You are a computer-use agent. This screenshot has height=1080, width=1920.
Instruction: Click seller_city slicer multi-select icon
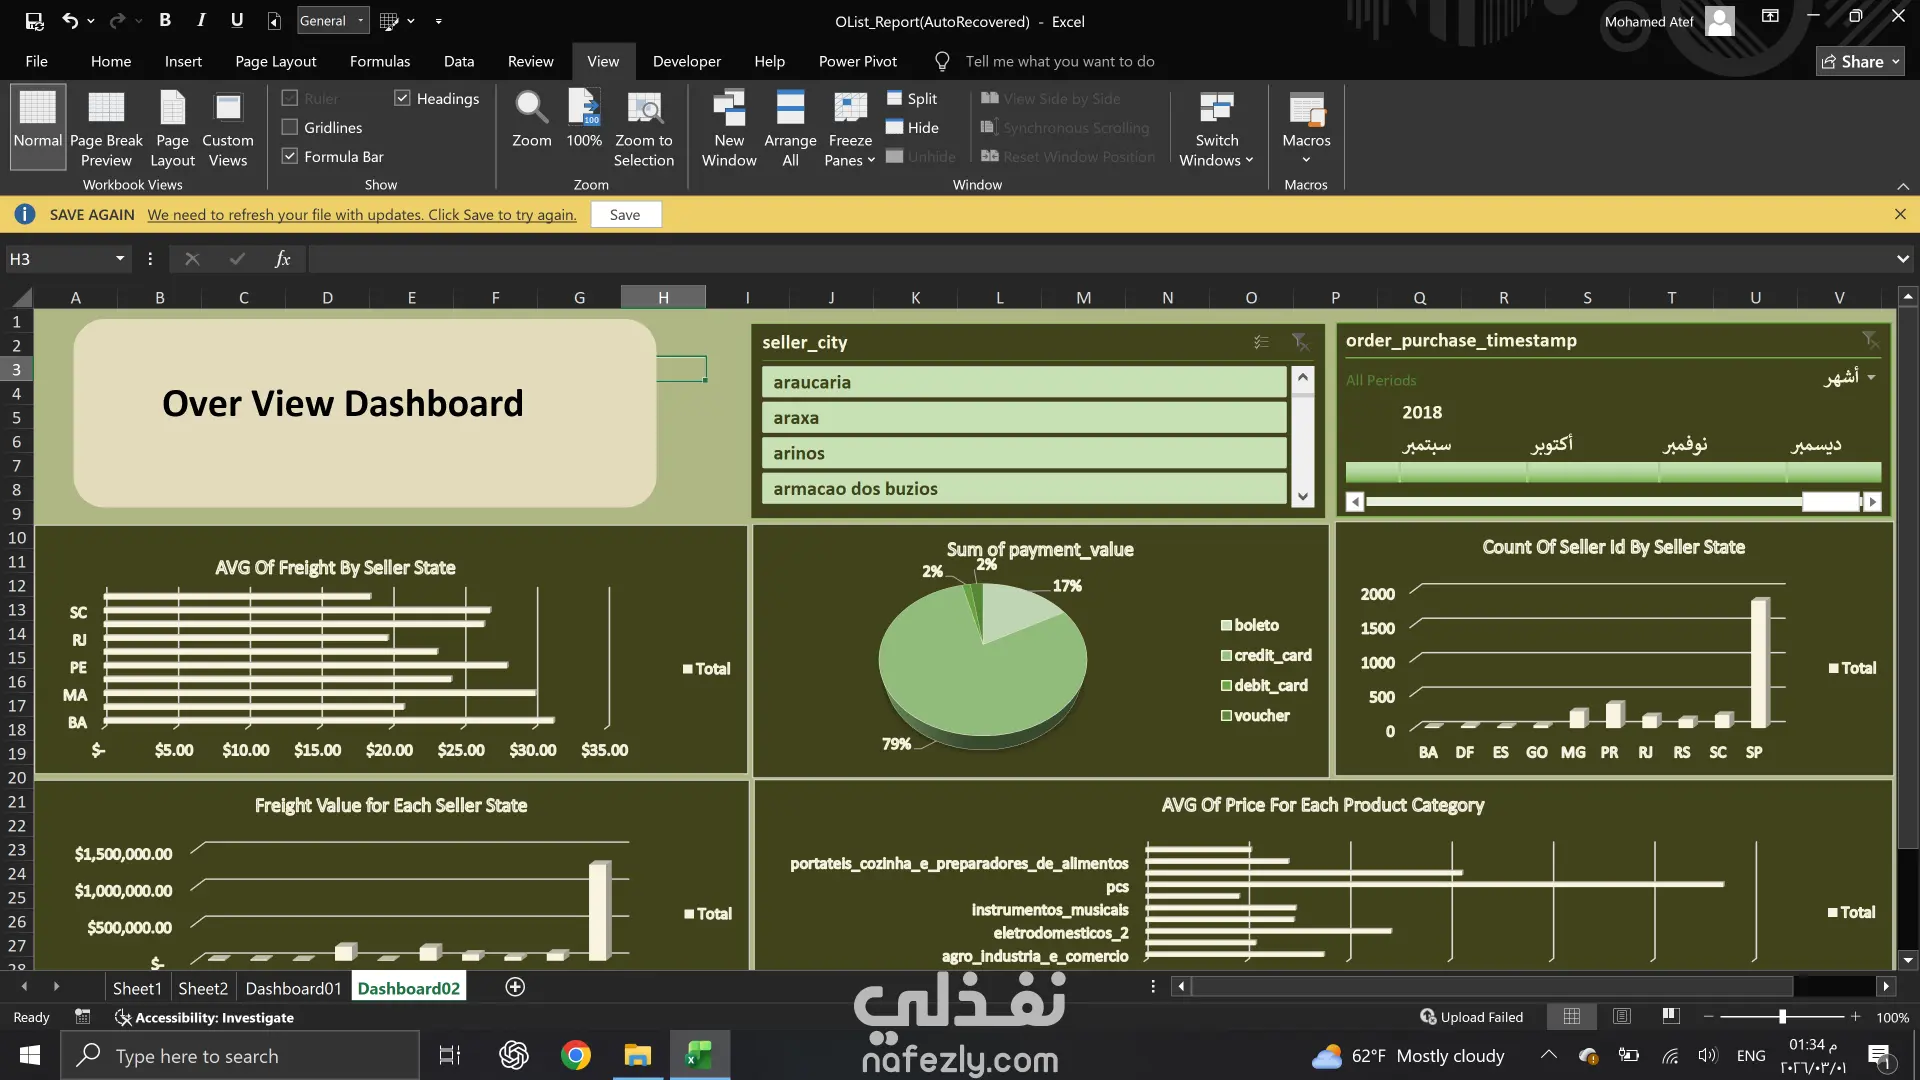coord(1261,342)
